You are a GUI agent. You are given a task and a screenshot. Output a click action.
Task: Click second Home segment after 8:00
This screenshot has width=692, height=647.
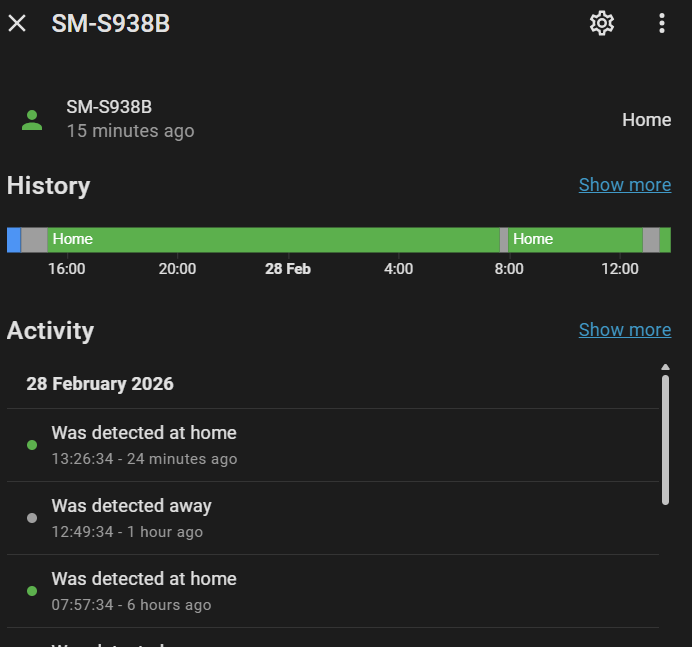tap(575, 239)
